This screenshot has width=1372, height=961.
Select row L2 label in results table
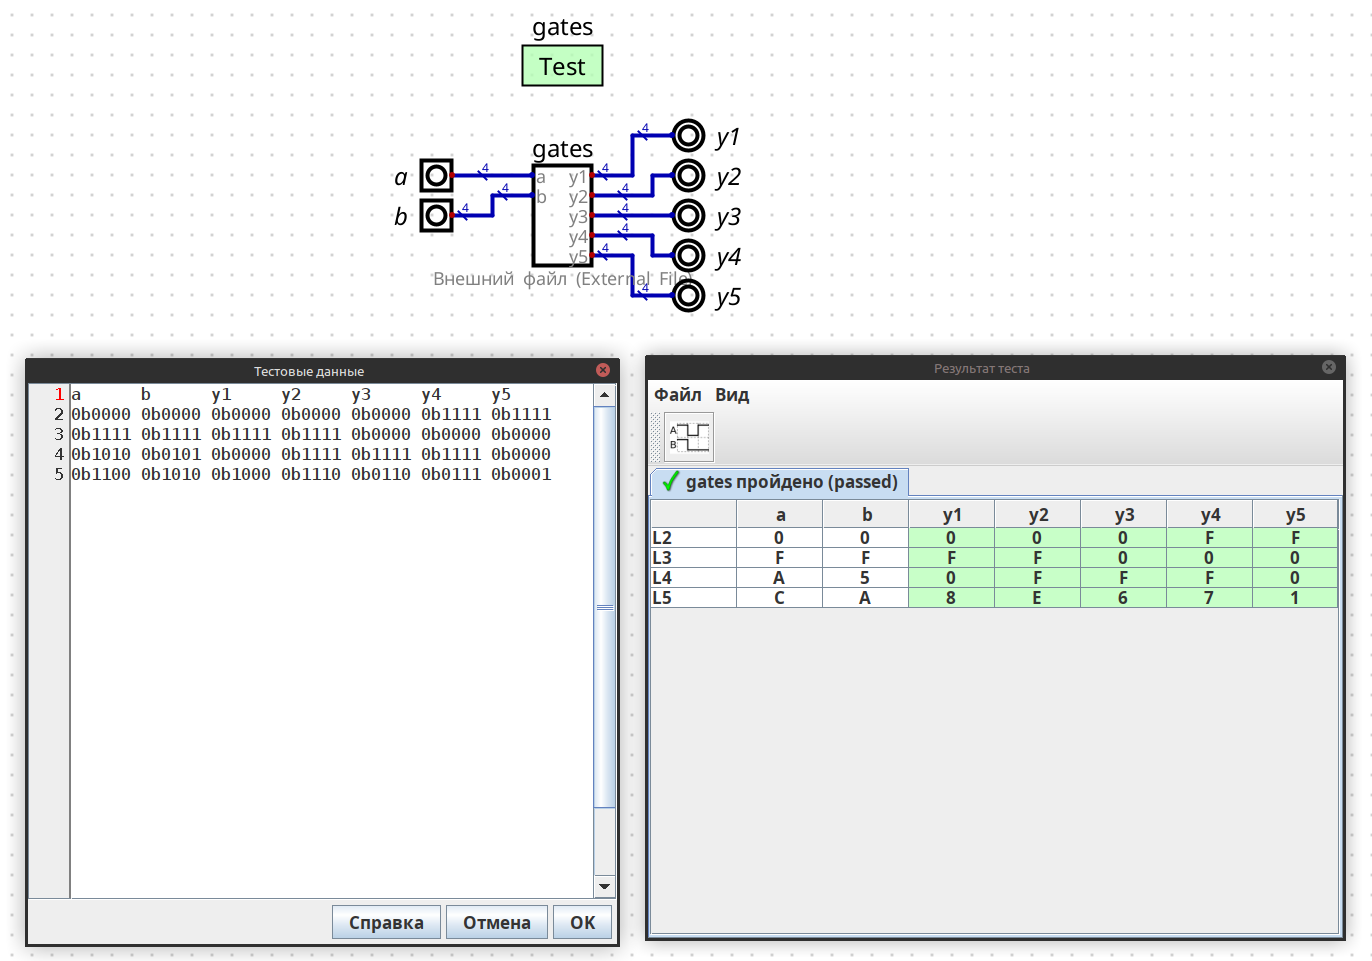694,538
